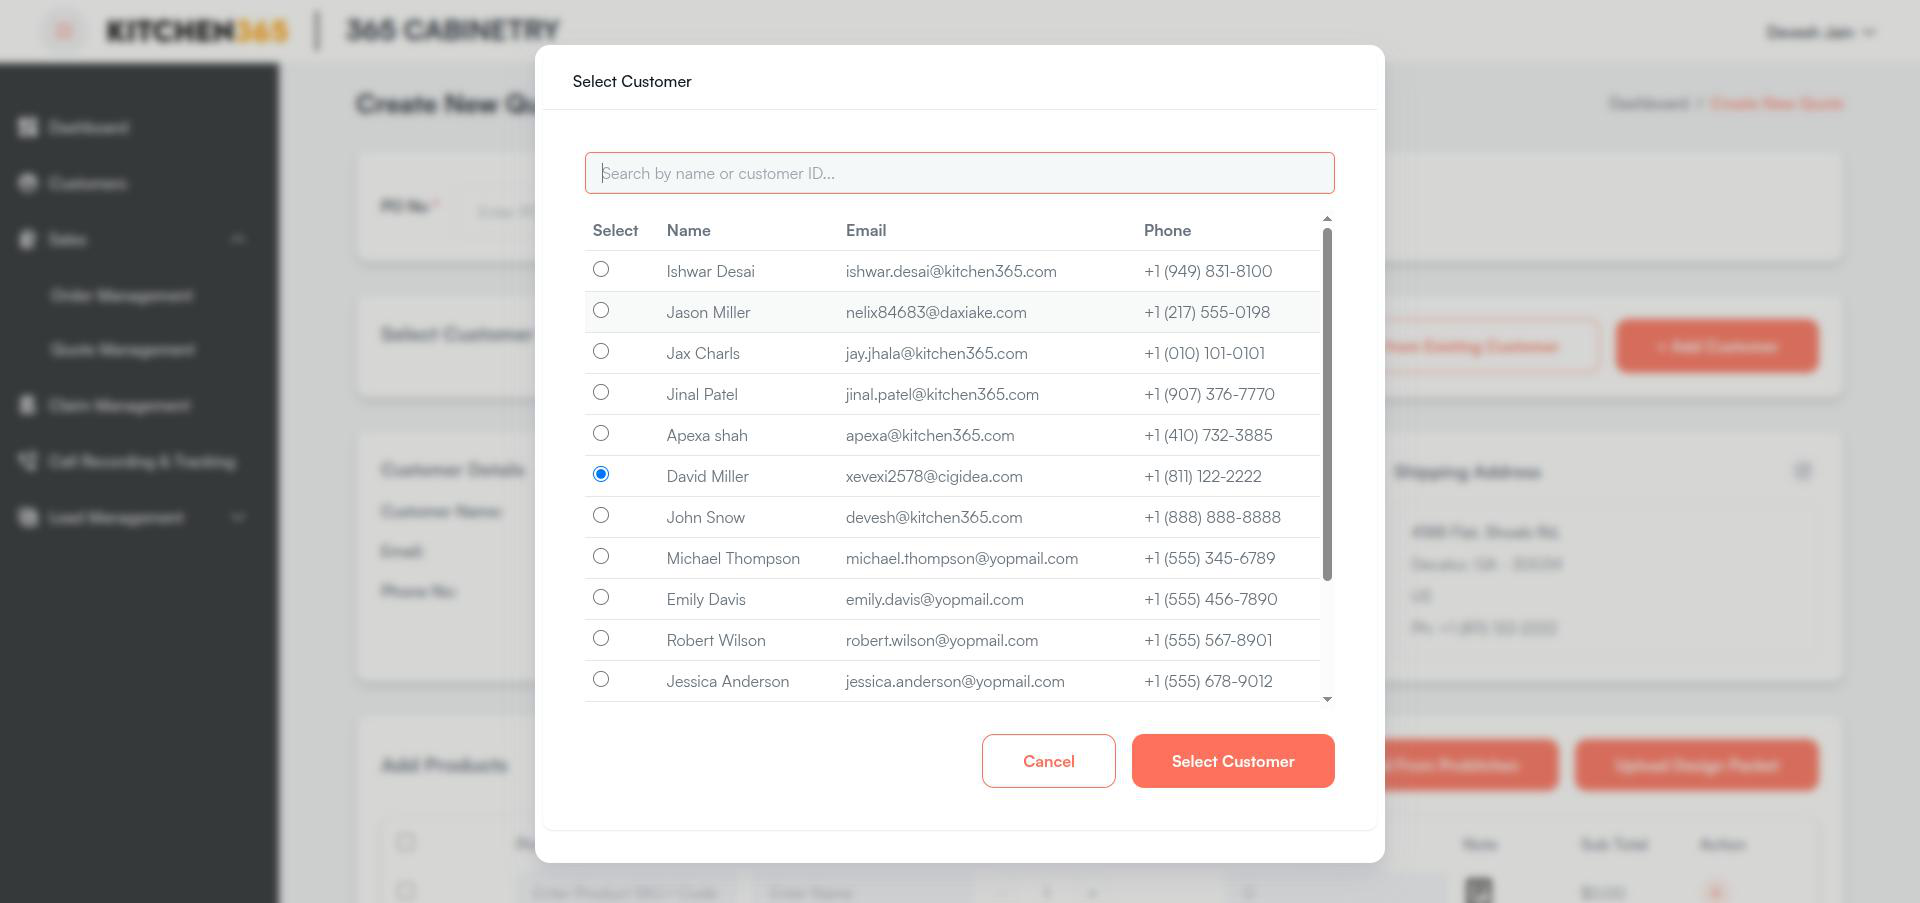
Task: Select Robert Wilson radio option
Action: point(601,638)
